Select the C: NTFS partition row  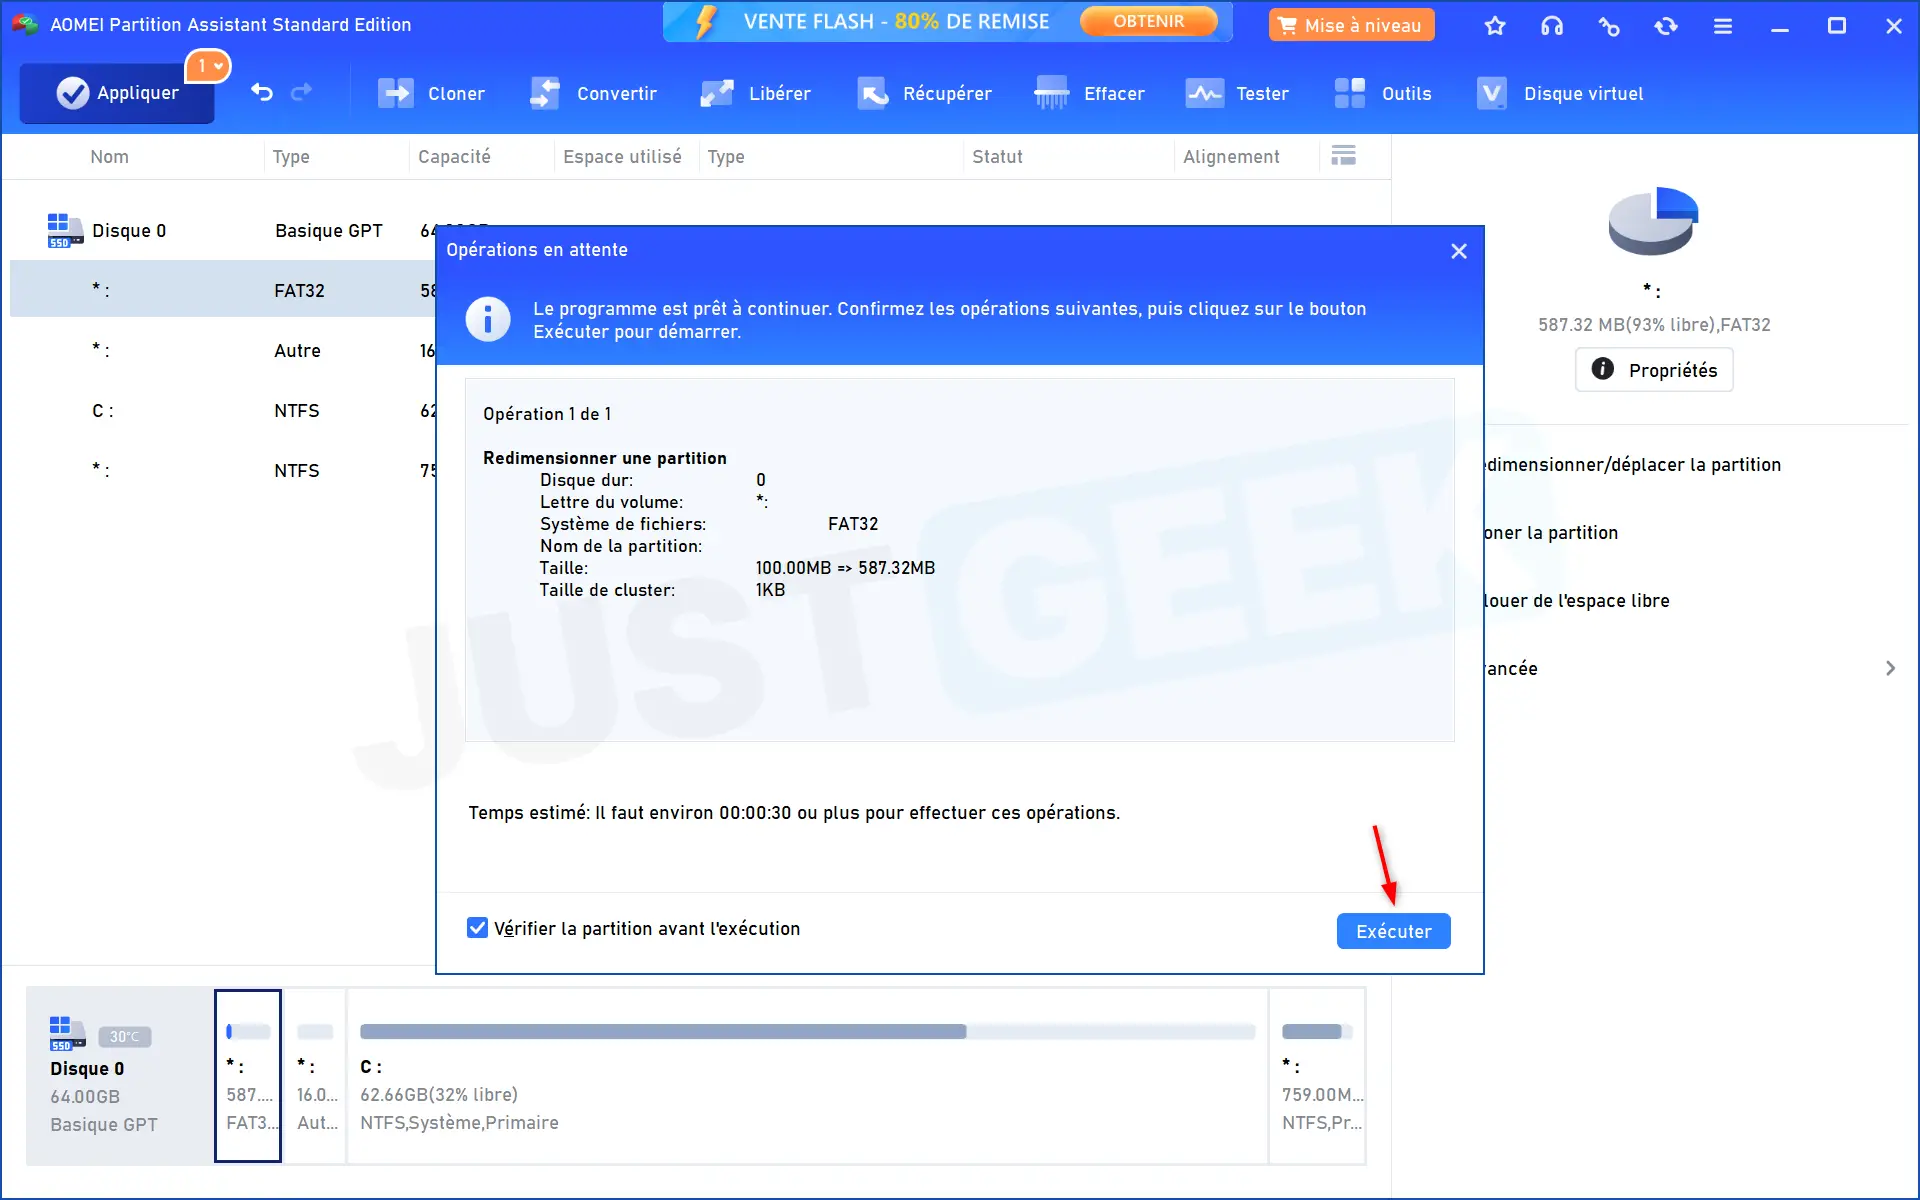pos(223,410)
